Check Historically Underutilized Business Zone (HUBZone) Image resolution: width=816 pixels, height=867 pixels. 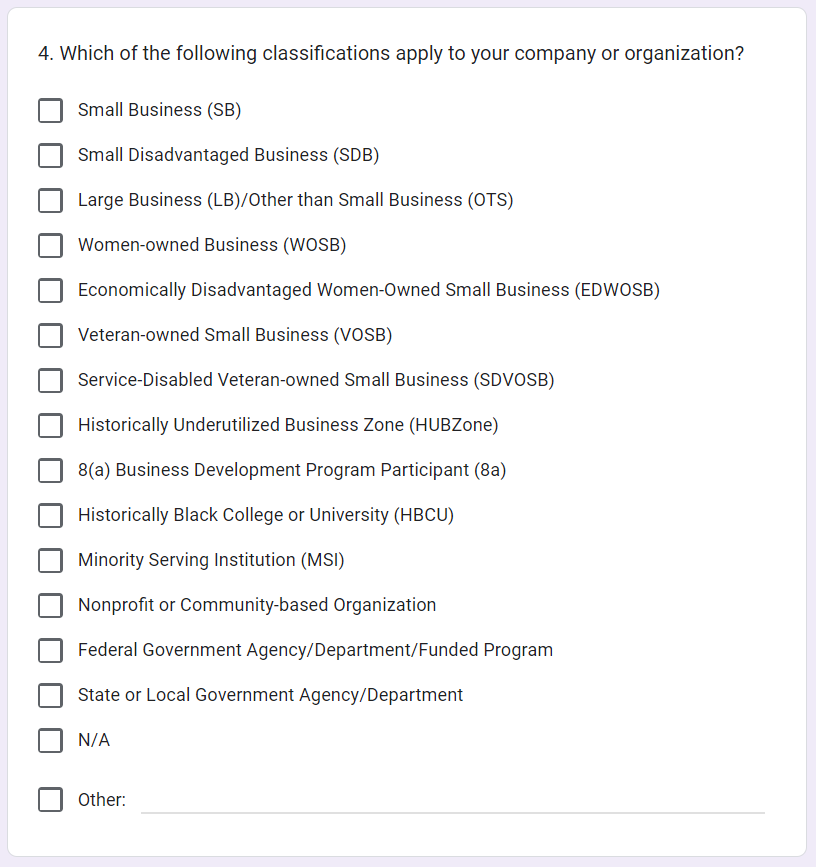(x=50, y=425)
